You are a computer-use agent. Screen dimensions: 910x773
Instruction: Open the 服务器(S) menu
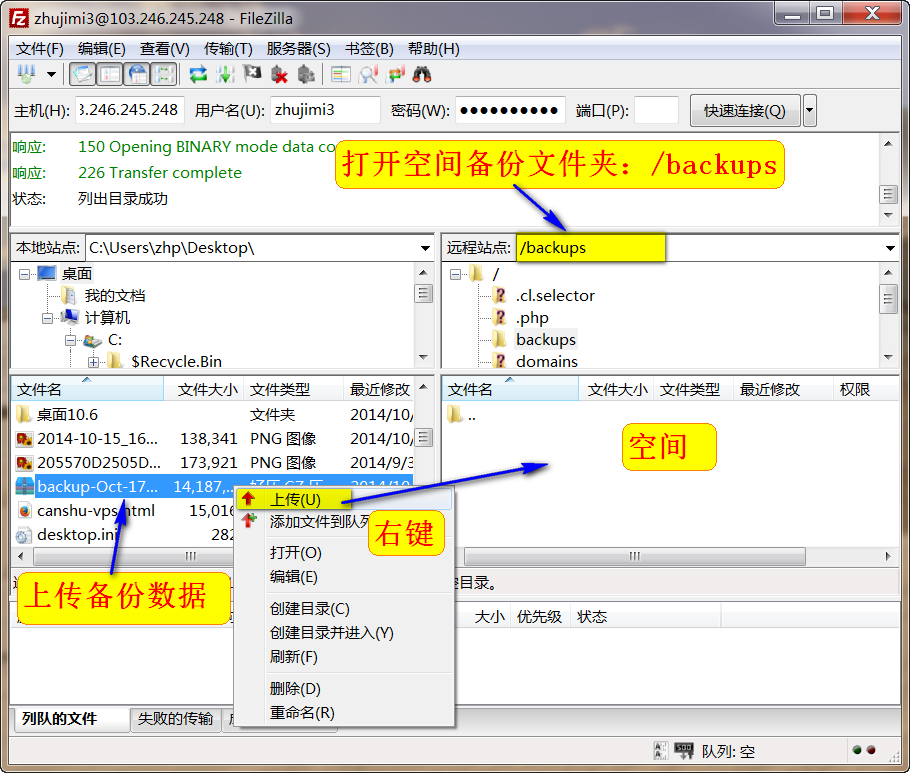tap(298, 49)
